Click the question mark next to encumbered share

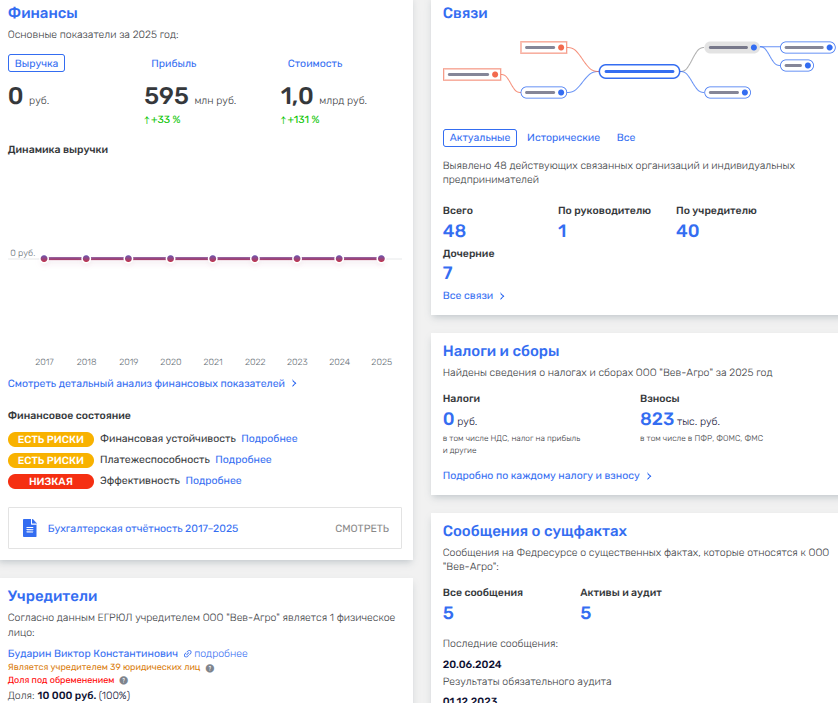(x=123, y=681)
